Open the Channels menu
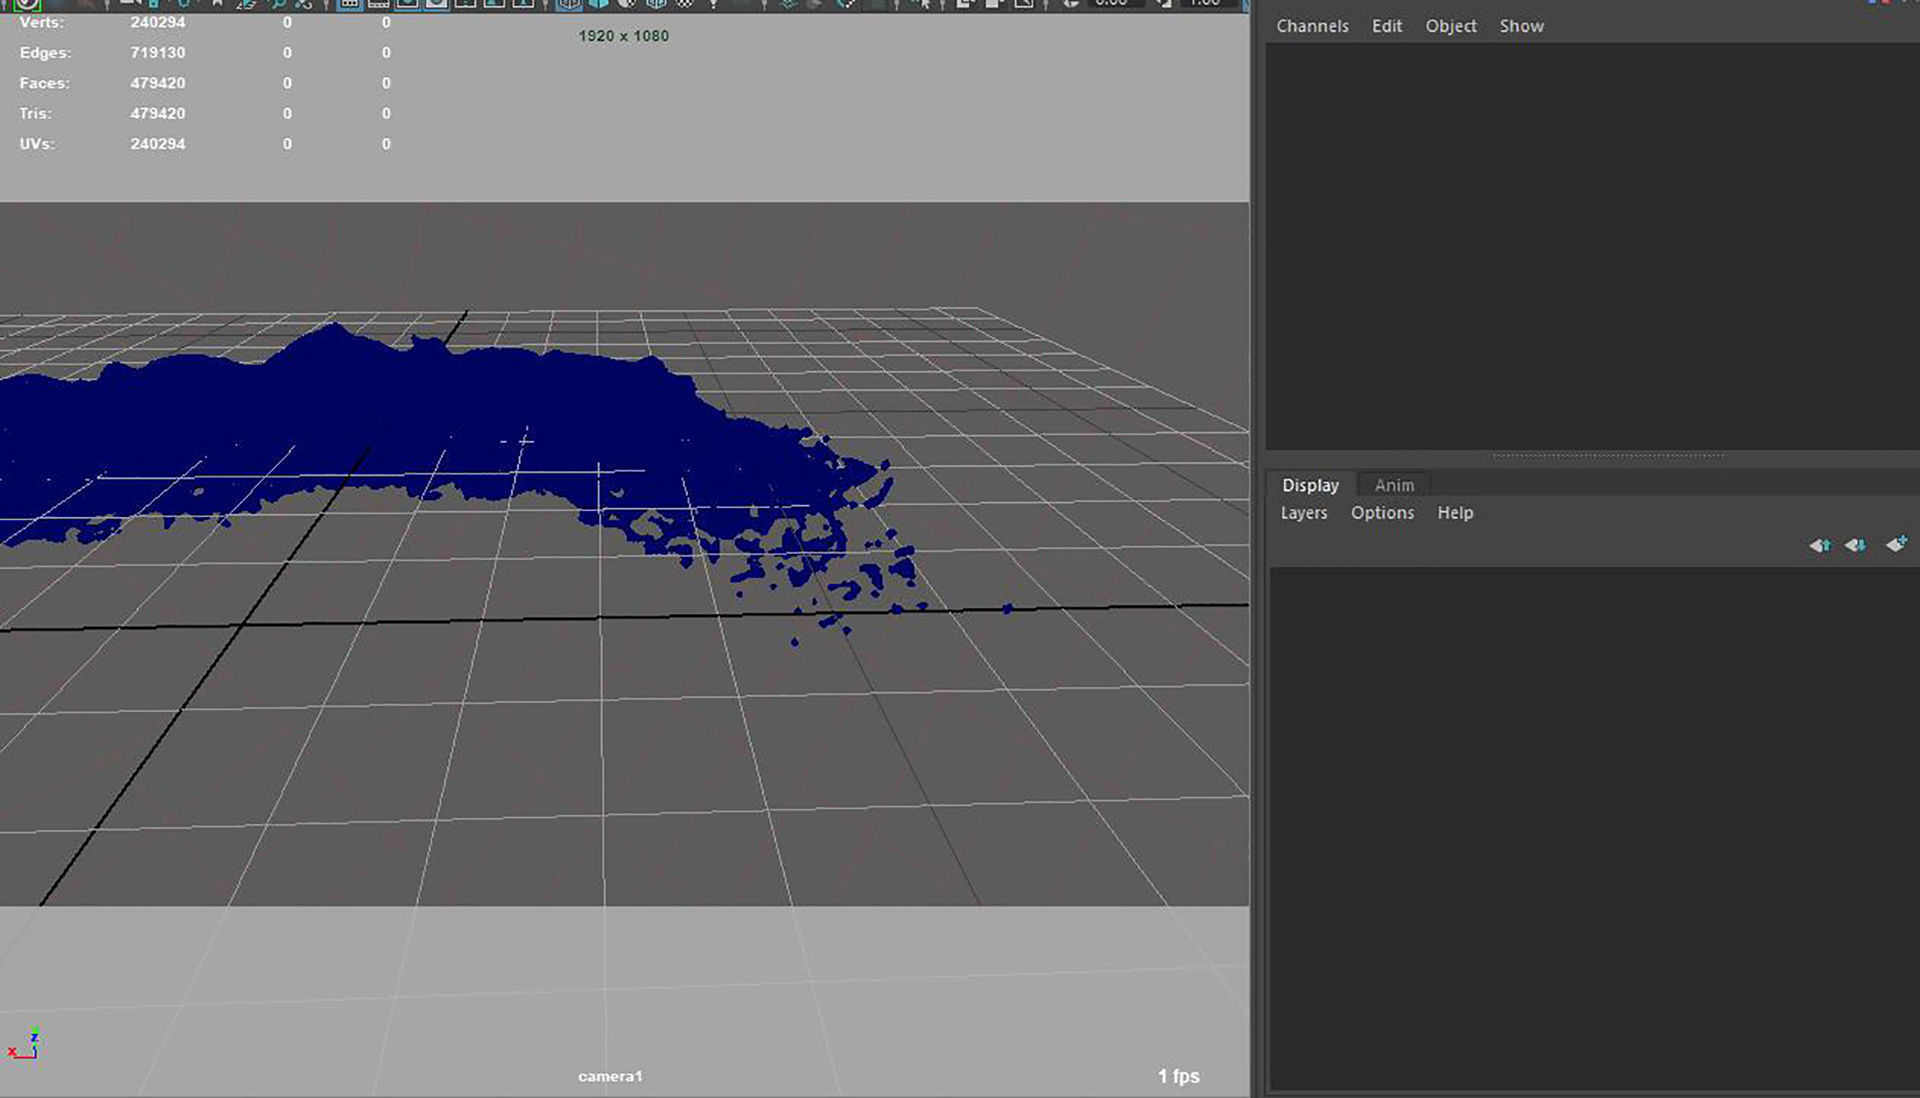This screenshot has width=1920, height=1098. [1311, 26]
